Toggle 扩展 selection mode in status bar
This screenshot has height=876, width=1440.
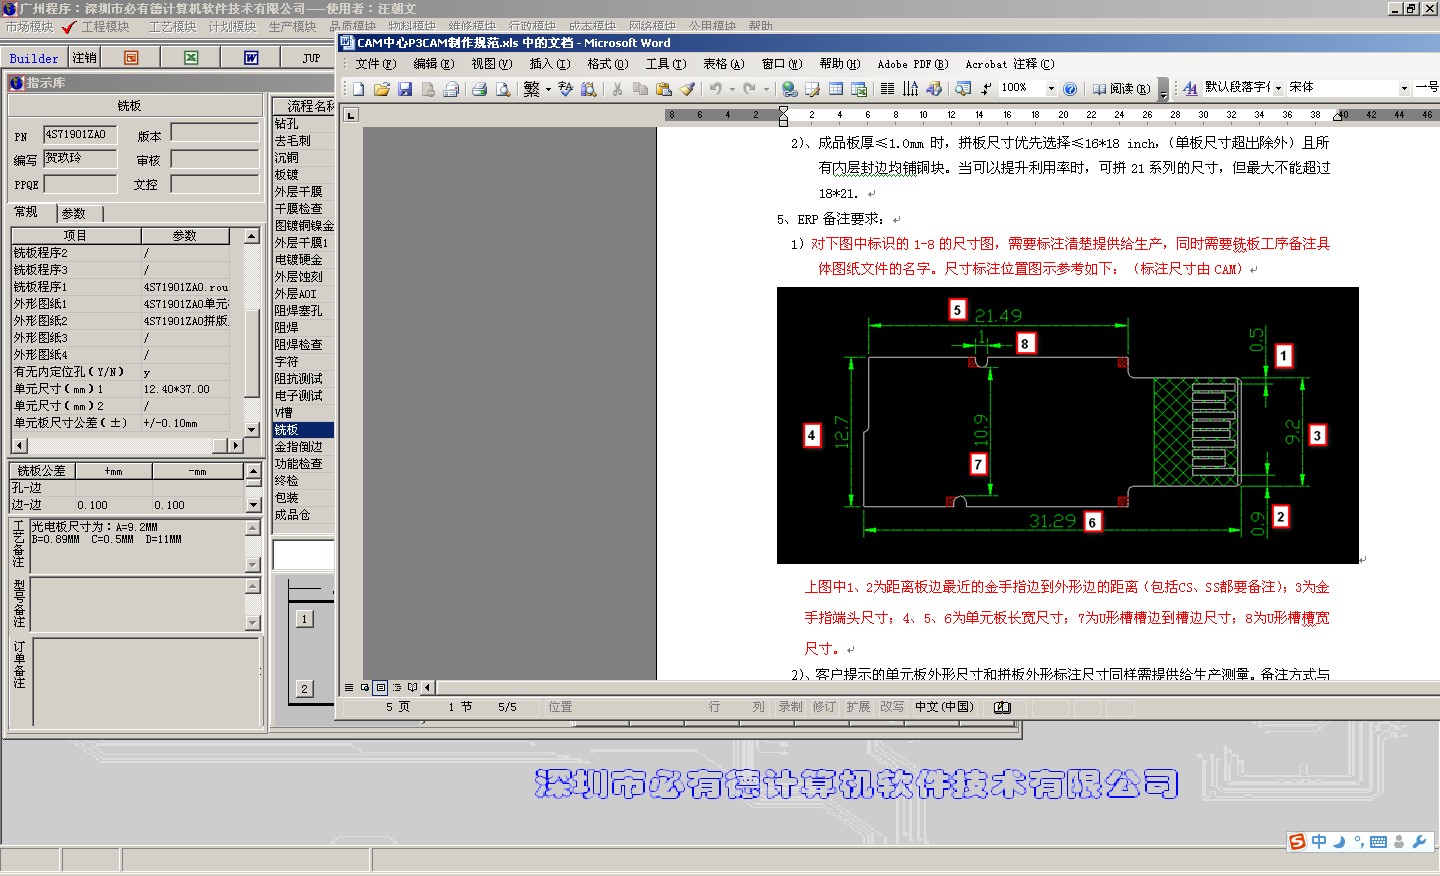[858, 707]
